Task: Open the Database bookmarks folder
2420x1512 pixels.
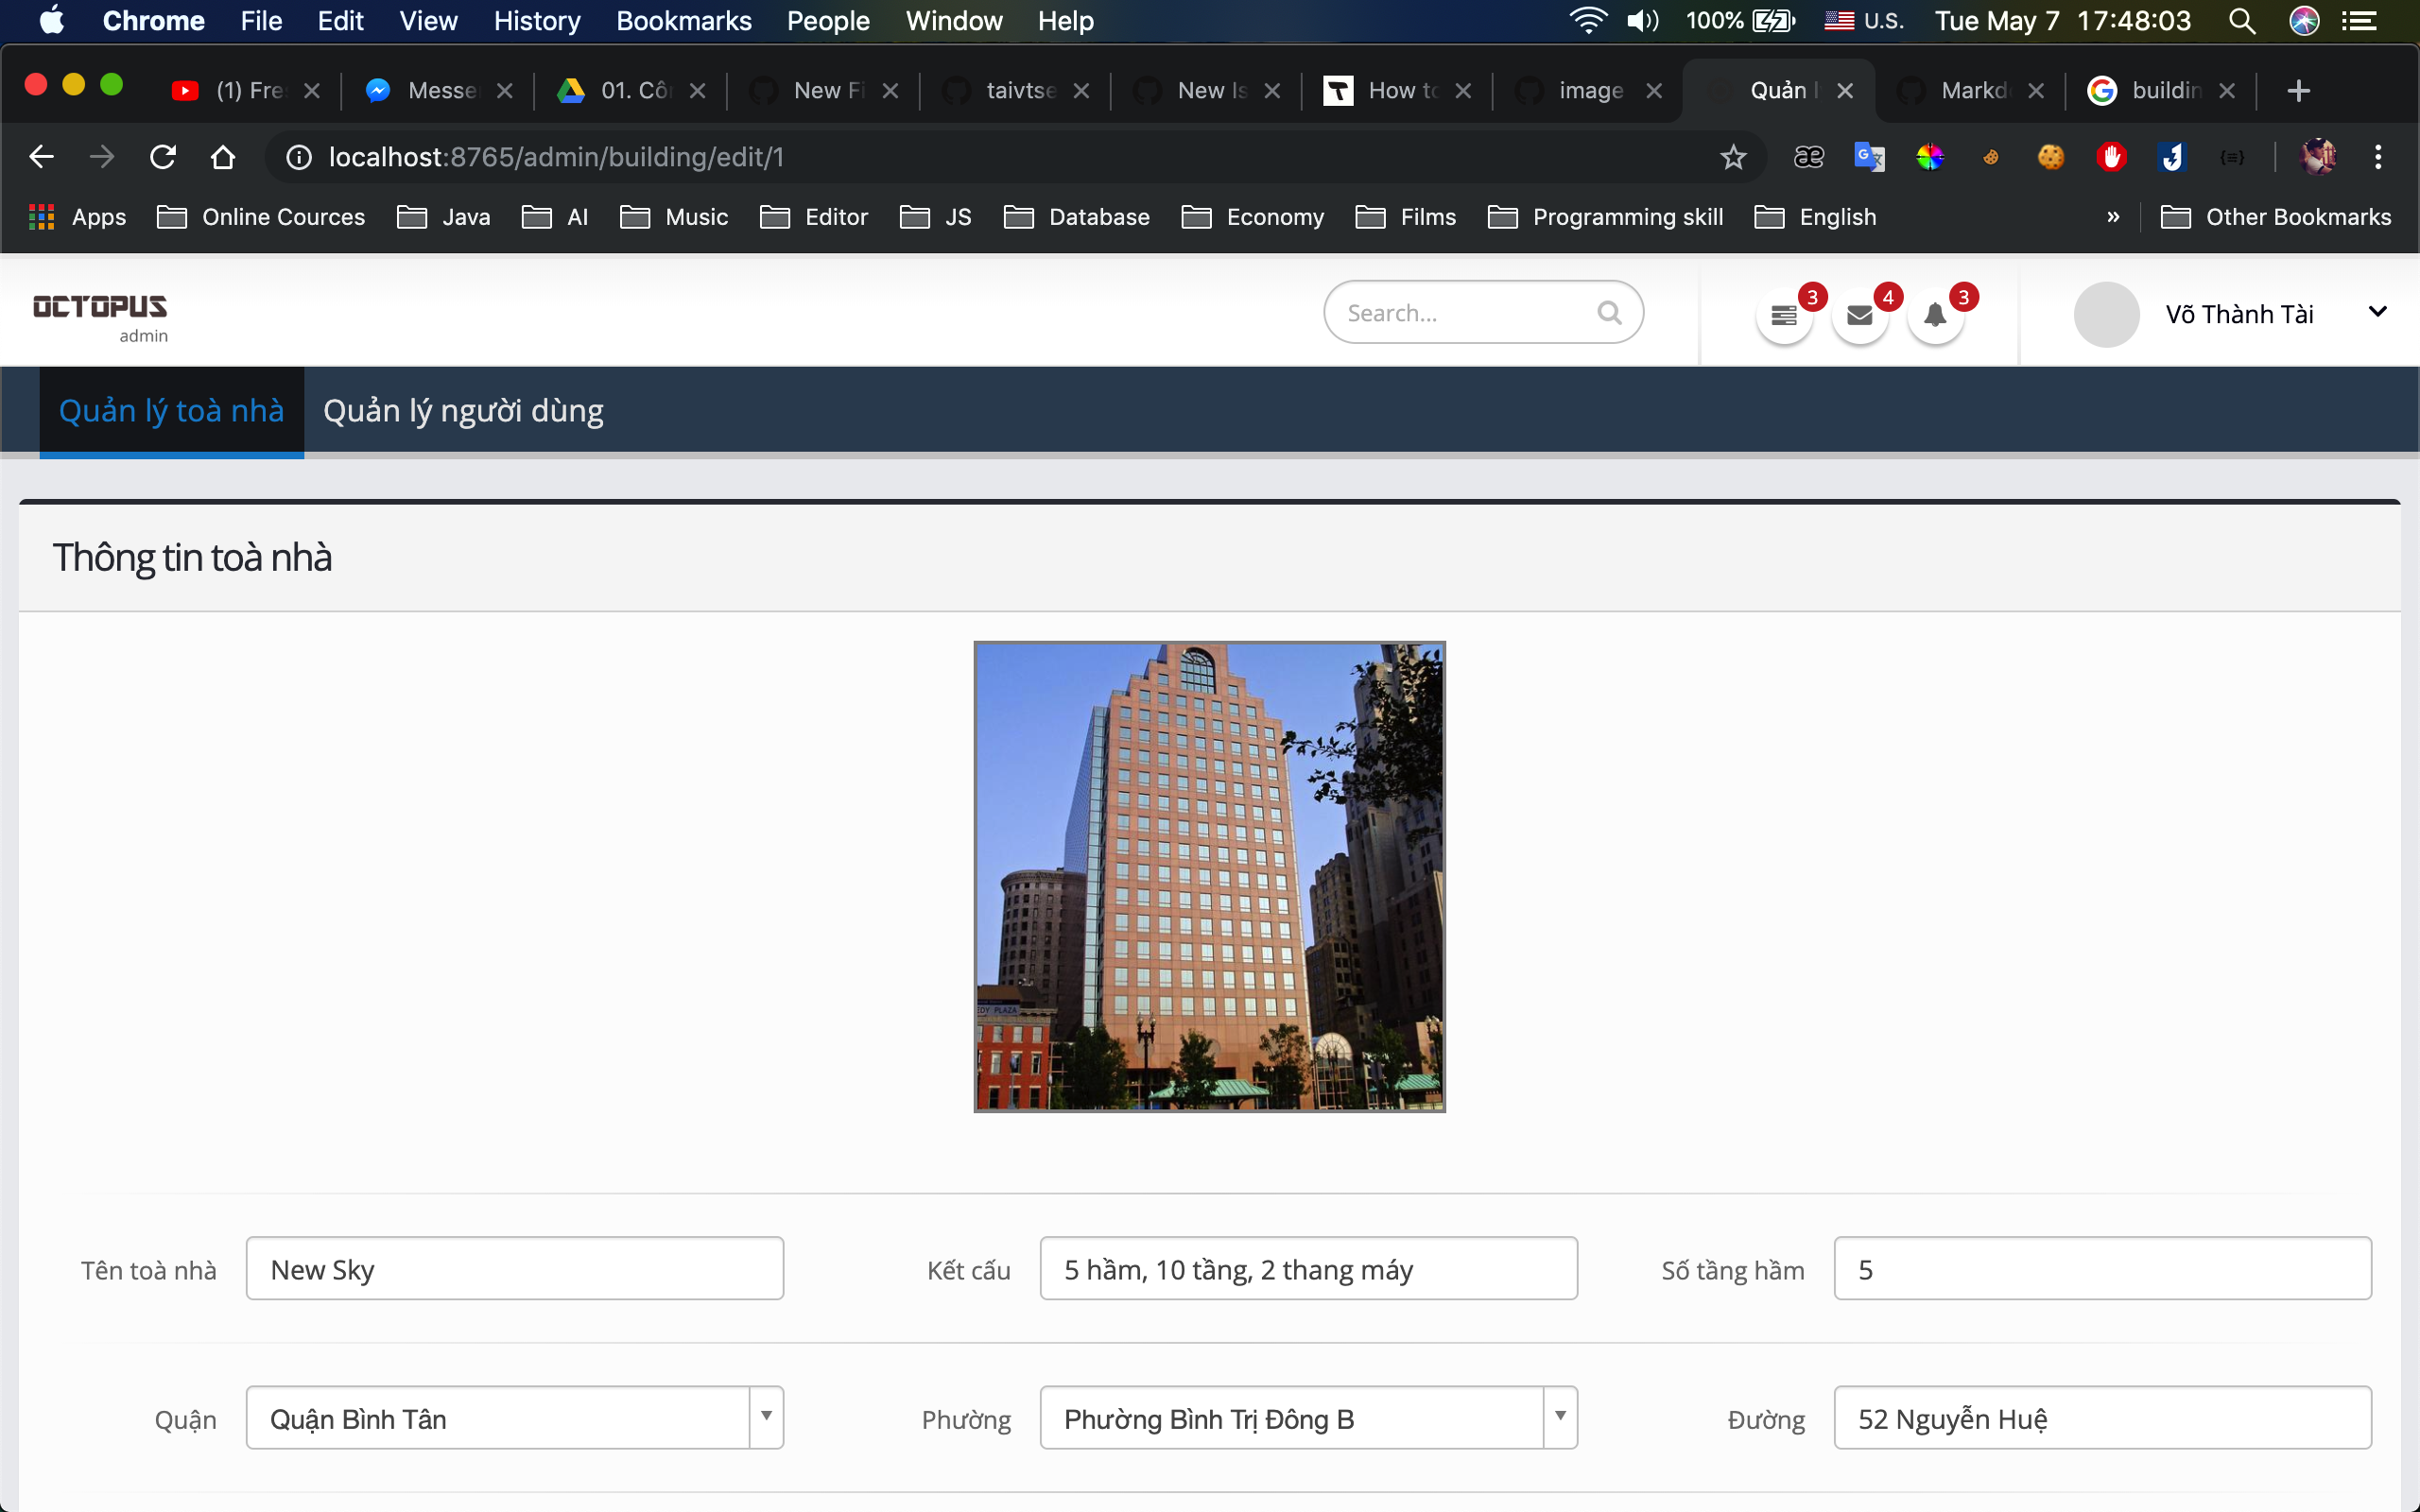Action: pyautogui.click(x=1097, y=216)
